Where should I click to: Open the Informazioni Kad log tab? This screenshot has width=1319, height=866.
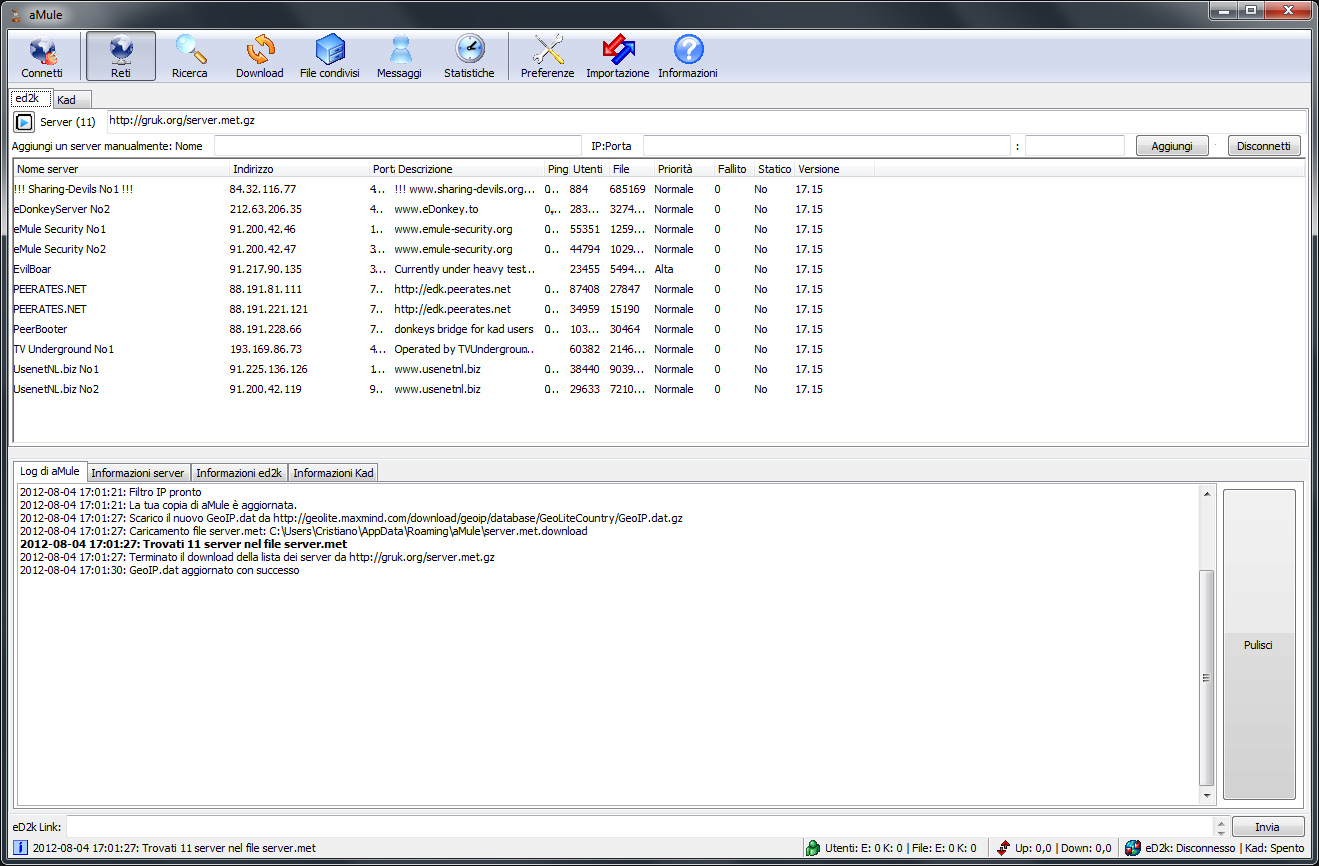click(x=334, y=473)
